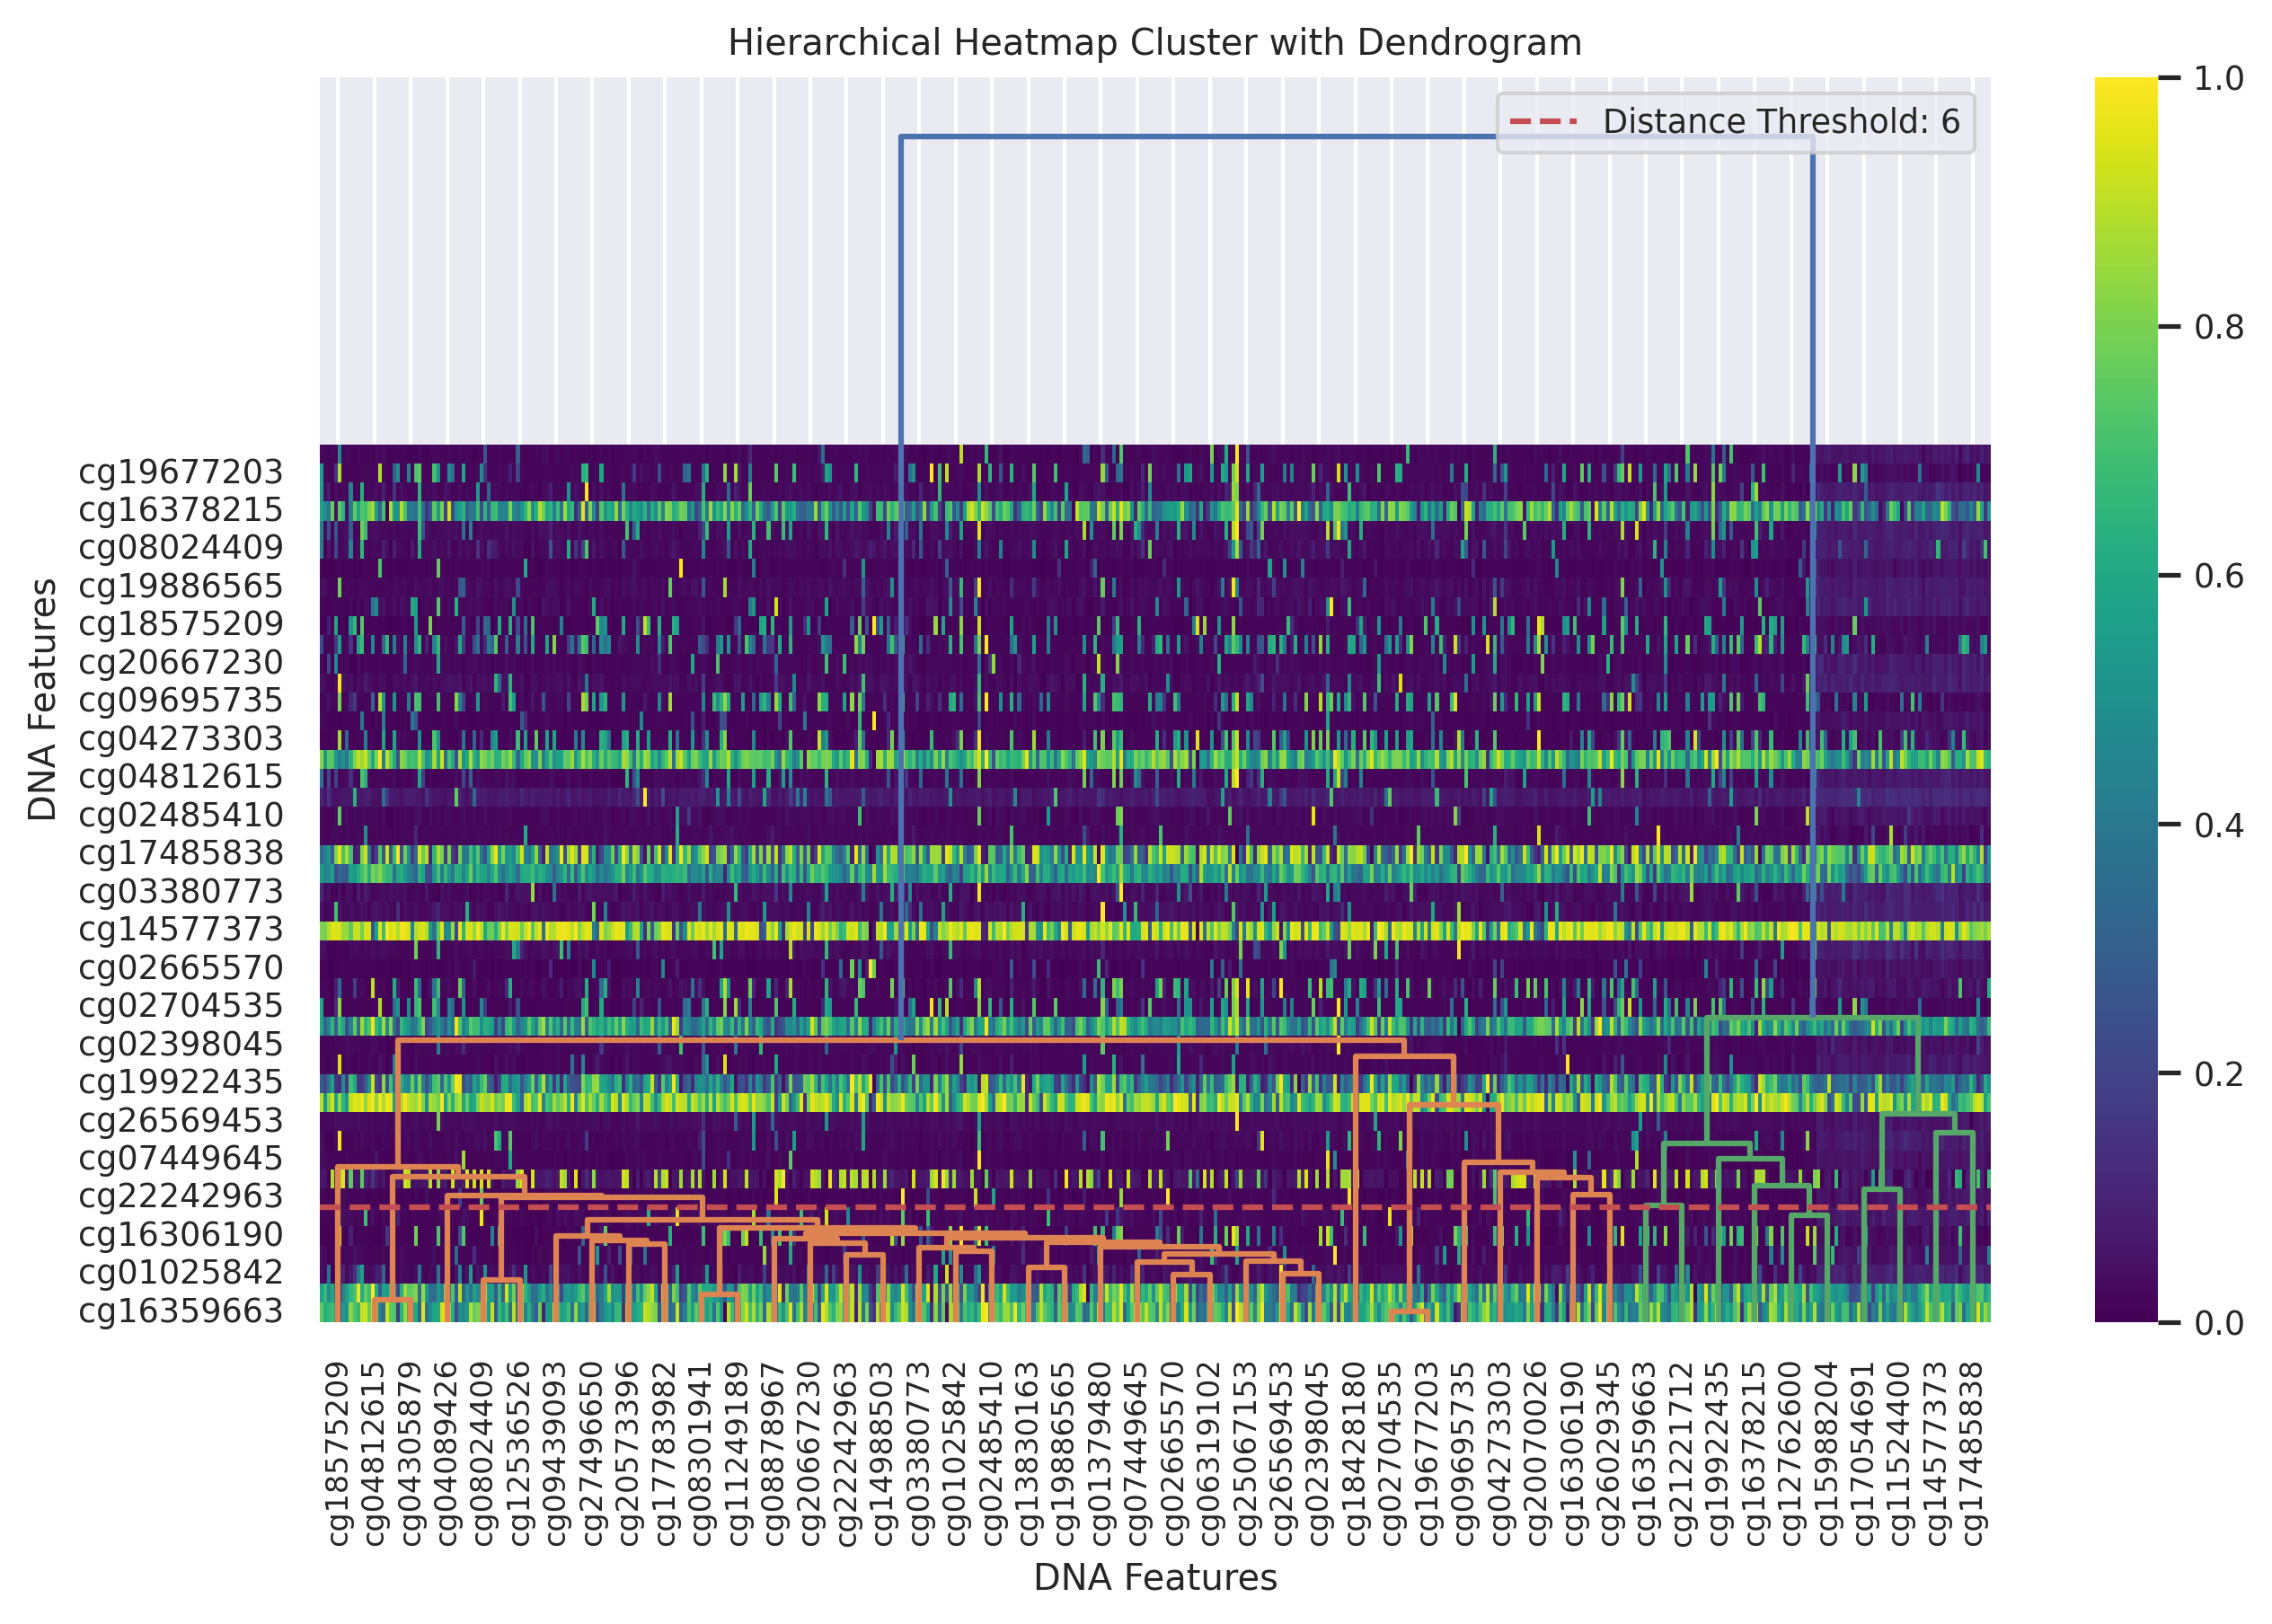
Task: Click the blue top dendrogram horizontal link
Action: coord(1200,137)
